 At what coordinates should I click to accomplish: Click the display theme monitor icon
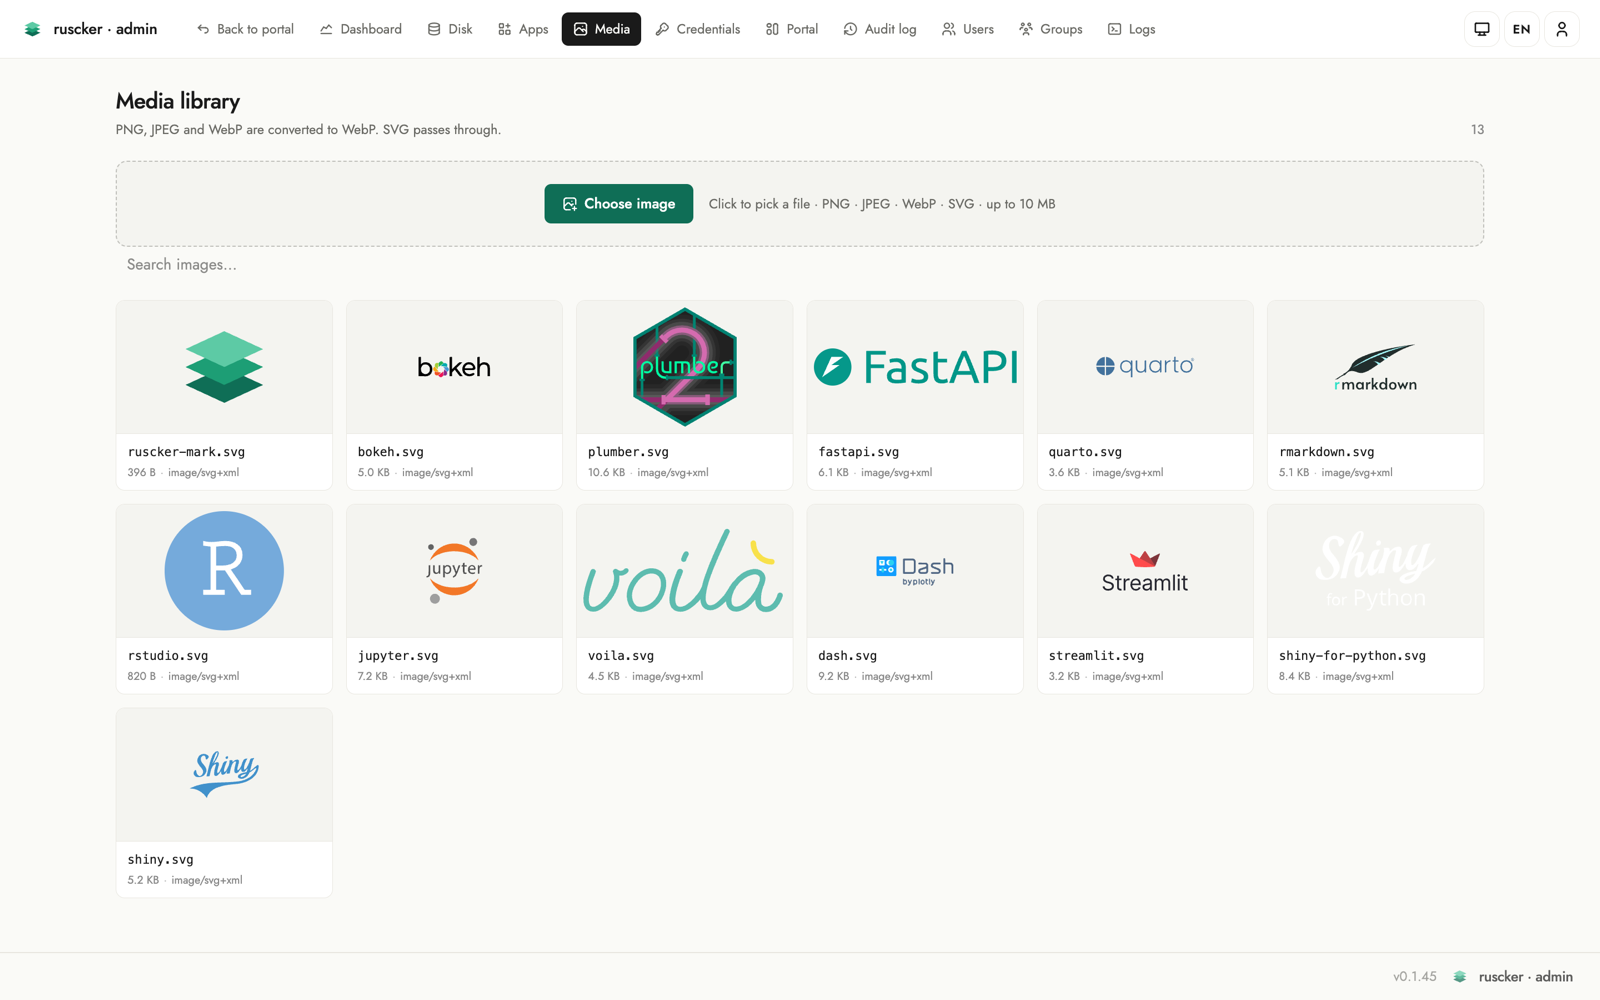(x=1482, y=29)
